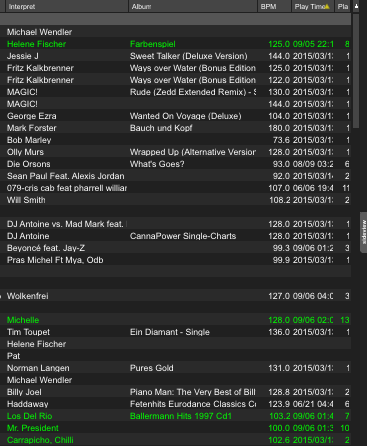Select George Ezra Wanted On Voyage row
The height and width of the screenshot is (446, 367).
tap(175, 116)
